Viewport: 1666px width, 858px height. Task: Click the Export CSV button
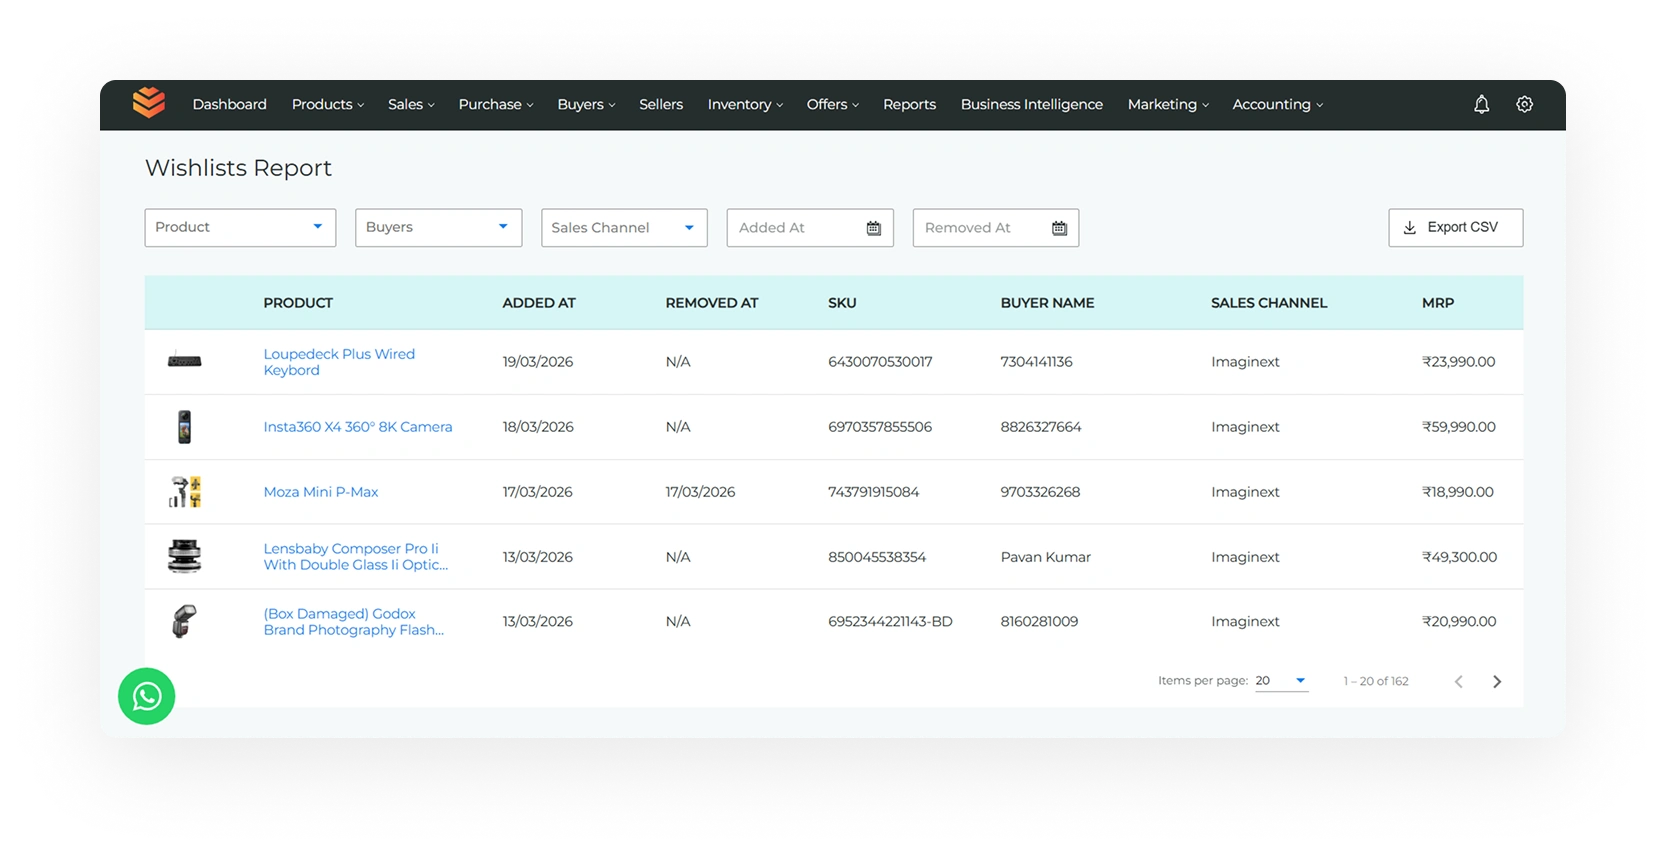[x=1456, y=227]
